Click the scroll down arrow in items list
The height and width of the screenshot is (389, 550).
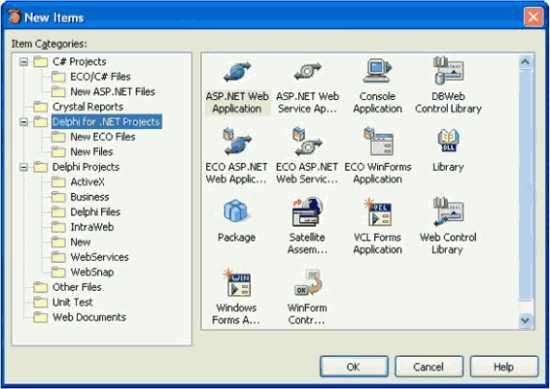[525, 320]
